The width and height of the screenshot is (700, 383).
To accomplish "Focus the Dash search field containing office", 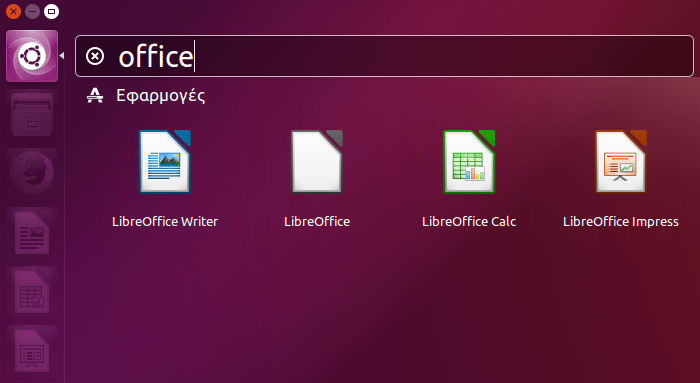I will pos(384,56).
